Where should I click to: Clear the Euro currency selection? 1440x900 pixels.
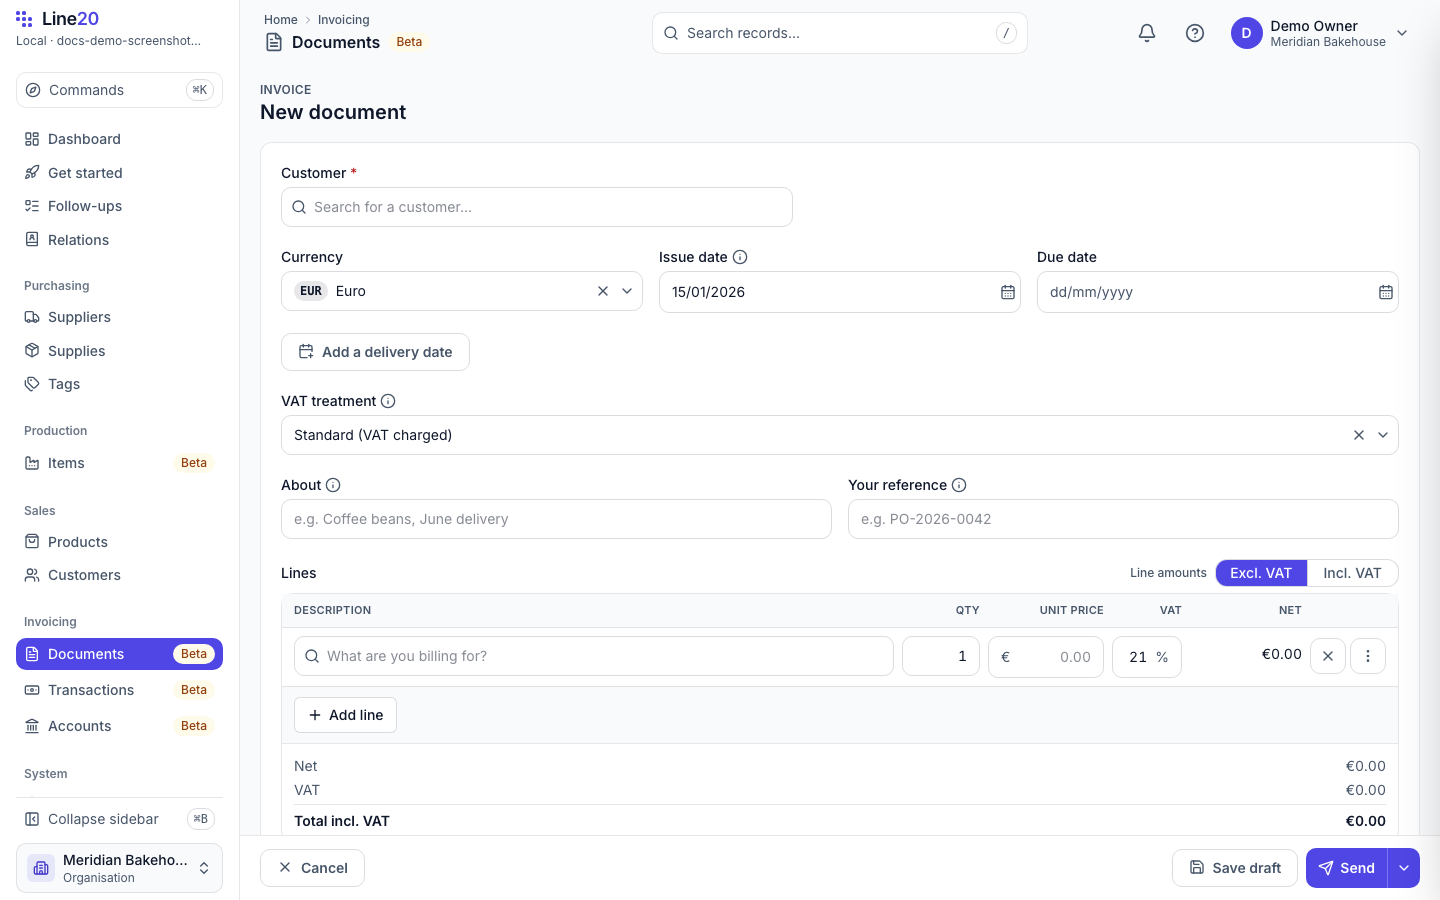pos(603,291)
